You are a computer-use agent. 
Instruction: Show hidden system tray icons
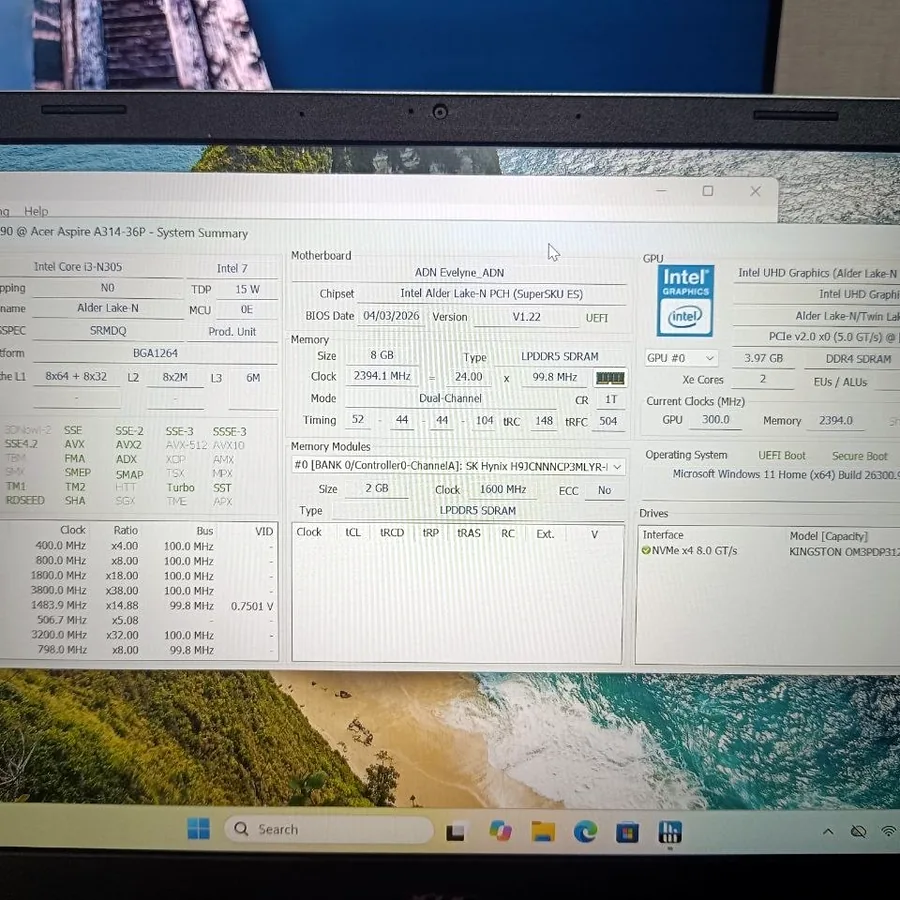[828, 831]
